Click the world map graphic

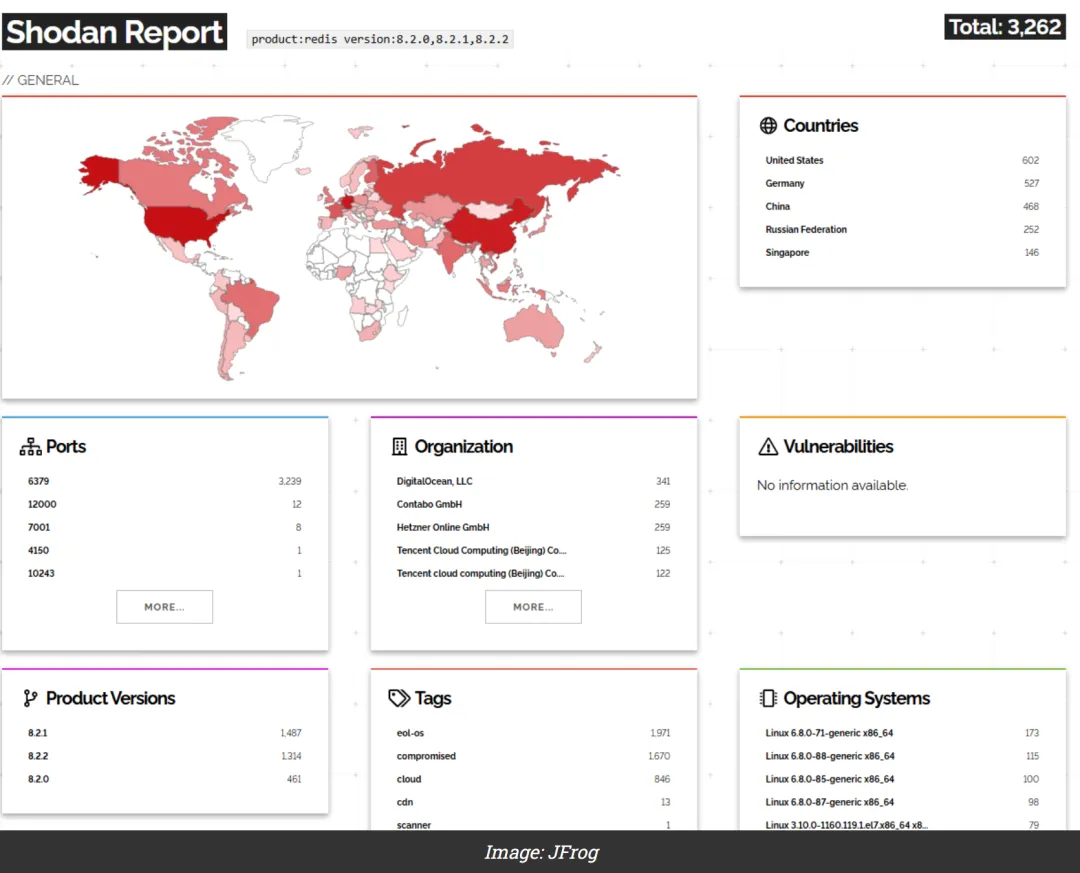pyautogui.click(x=349, y=247)
